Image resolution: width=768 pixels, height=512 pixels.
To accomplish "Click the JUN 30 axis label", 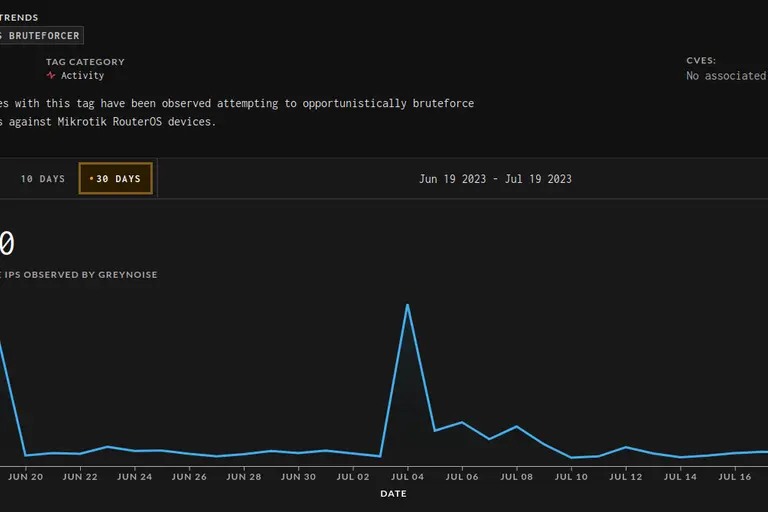I will 298,477.
